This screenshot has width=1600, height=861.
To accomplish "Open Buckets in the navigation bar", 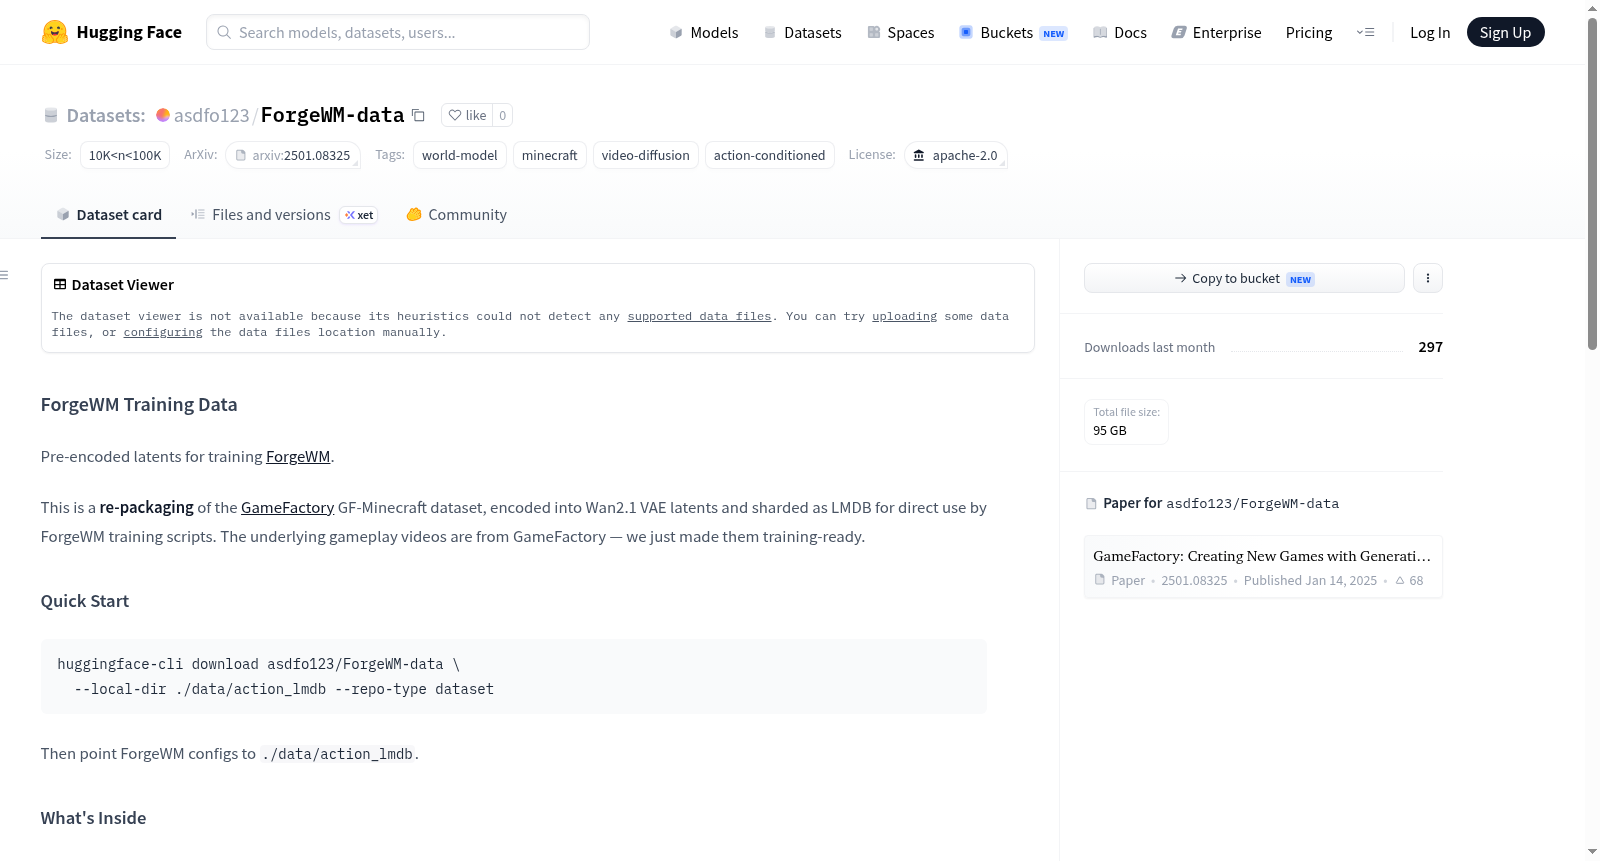I will 1013,33.
